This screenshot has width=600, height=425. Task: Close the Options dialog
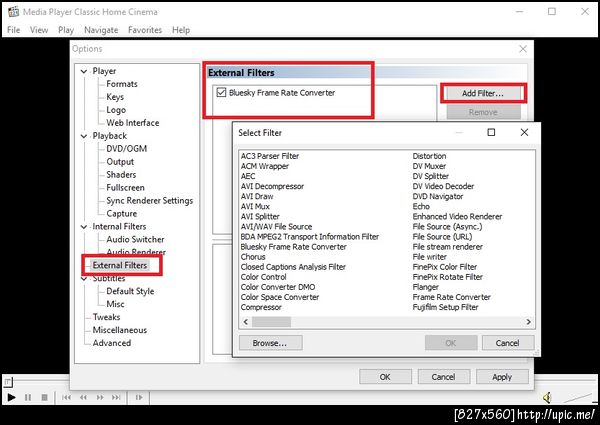523,49
